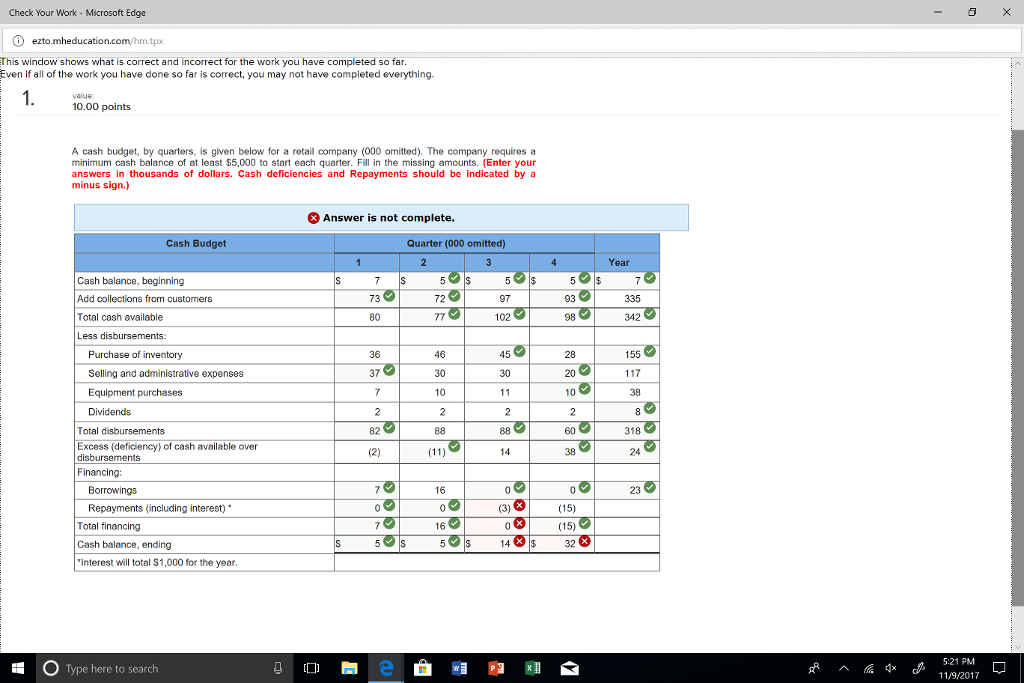Open Microsoft Excel from the taskbar

pyautogui.click(x=533, y=668)
